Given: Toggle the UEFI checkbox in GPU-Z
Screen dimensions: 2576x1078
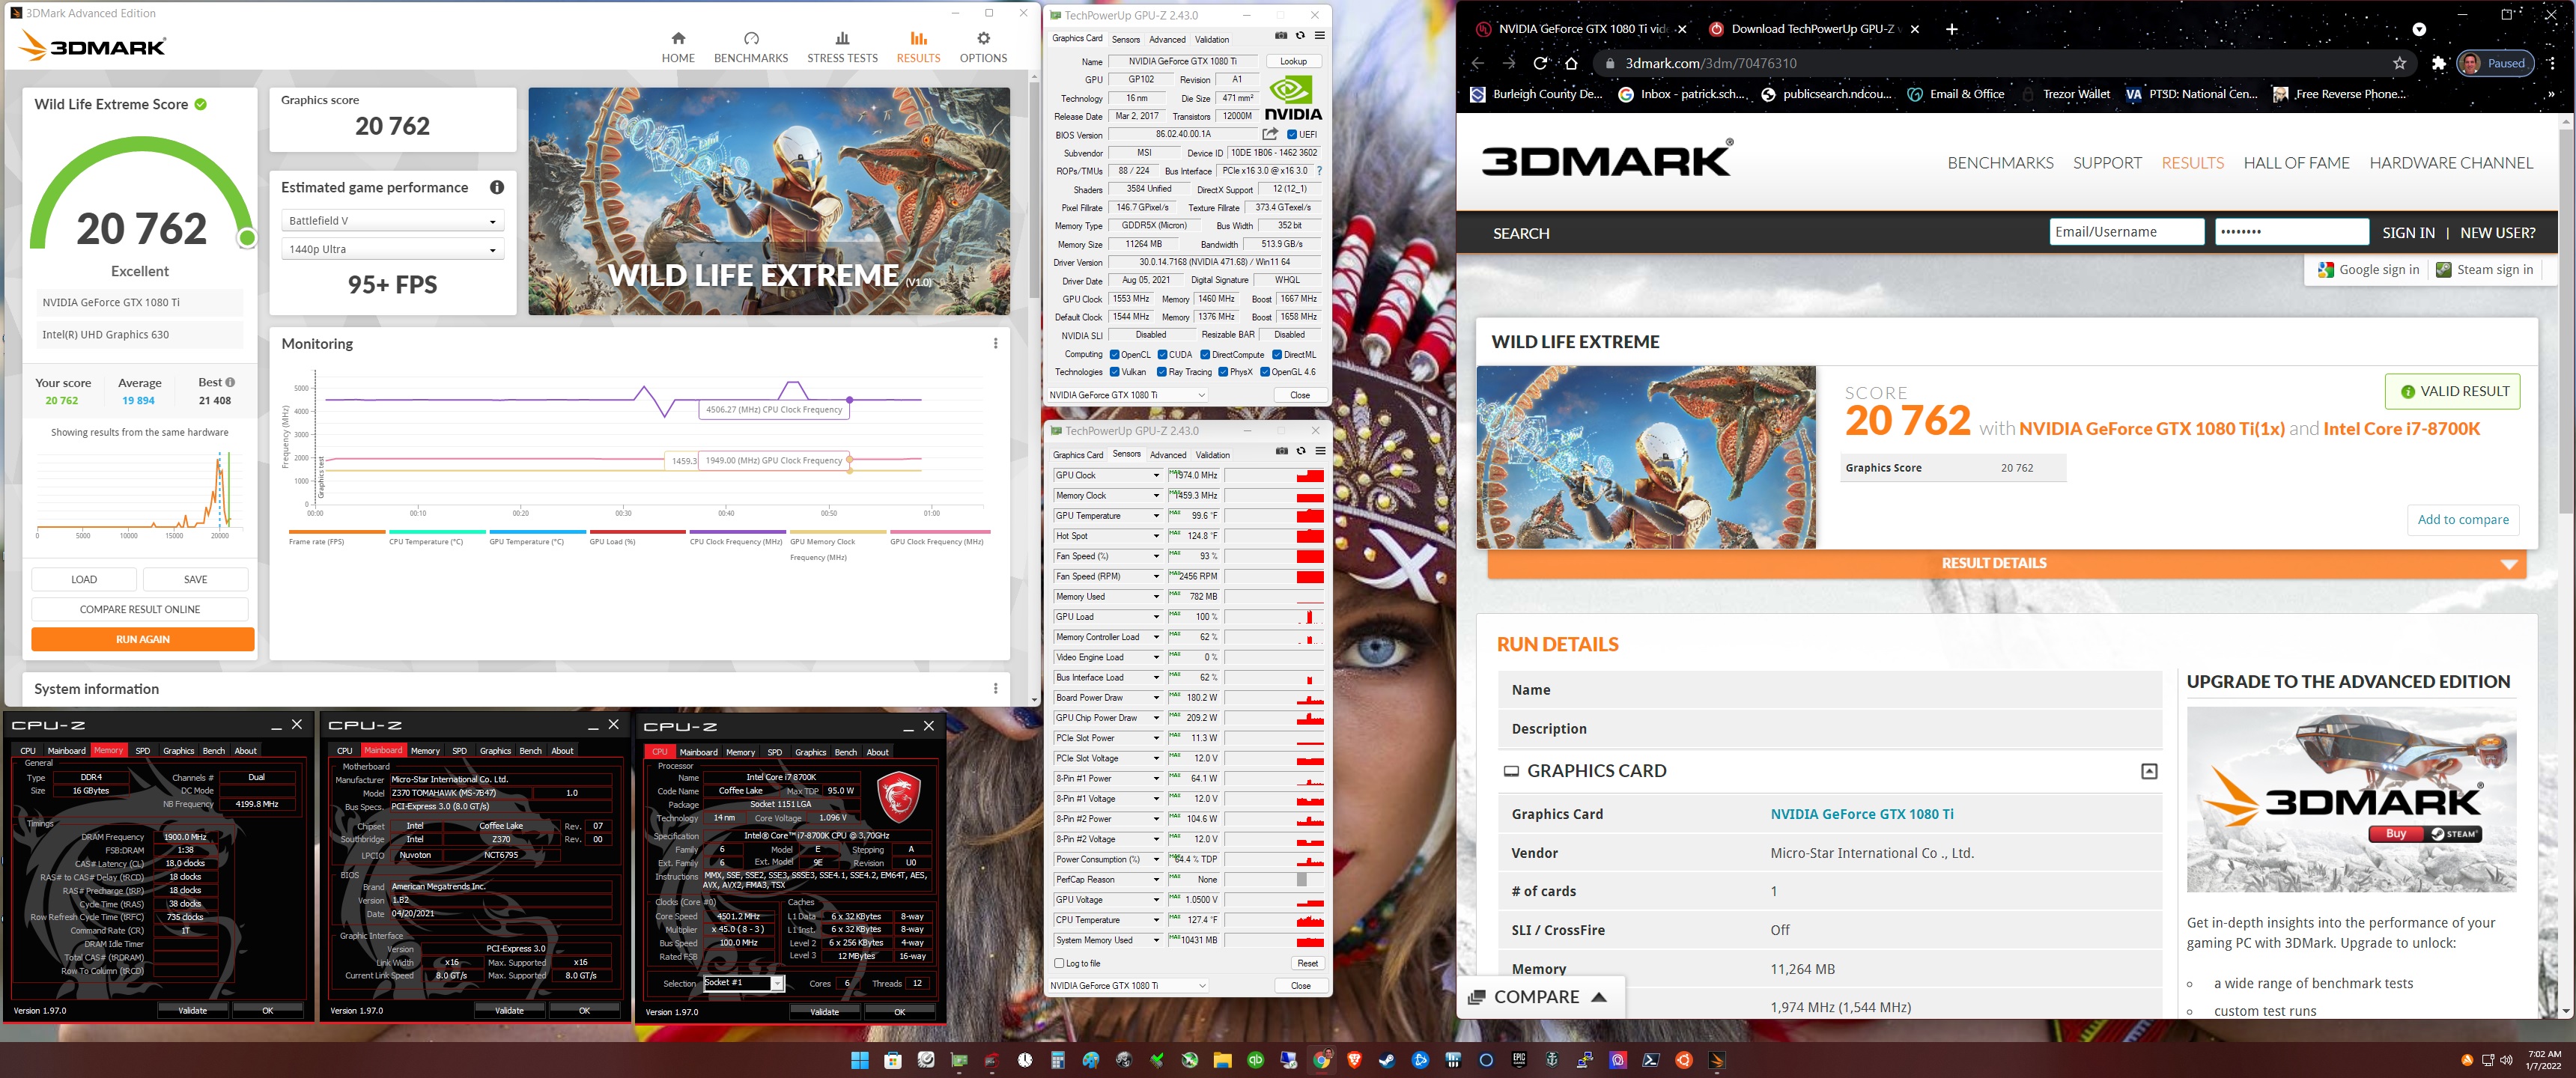Looking at the screenshot, I should point(1292,134).
